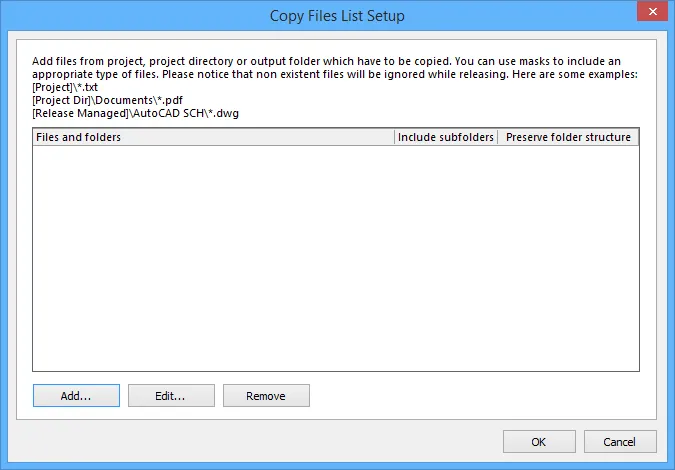Click the divider after Files and folders header

click(395, 137)
